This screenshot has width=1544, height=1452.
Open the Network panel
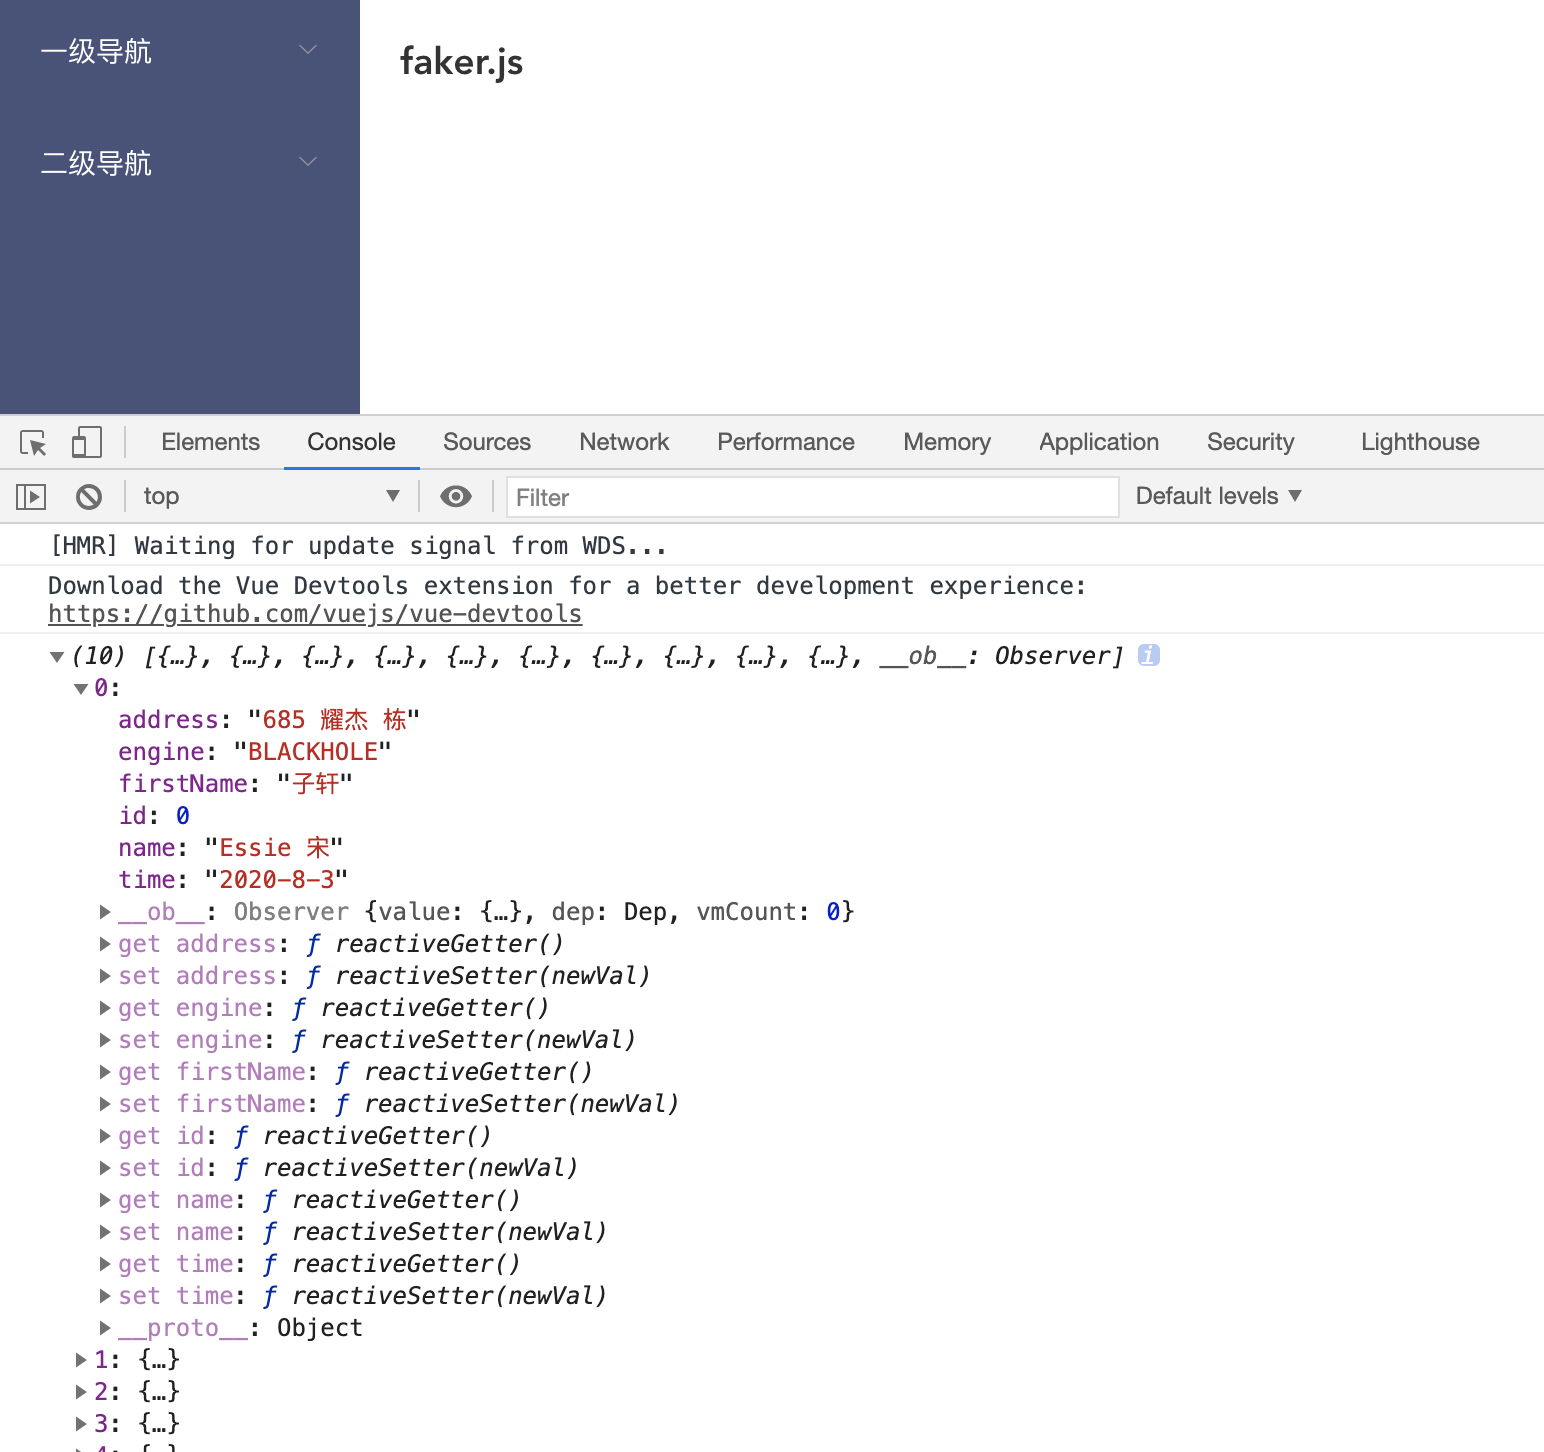[623, 441]
